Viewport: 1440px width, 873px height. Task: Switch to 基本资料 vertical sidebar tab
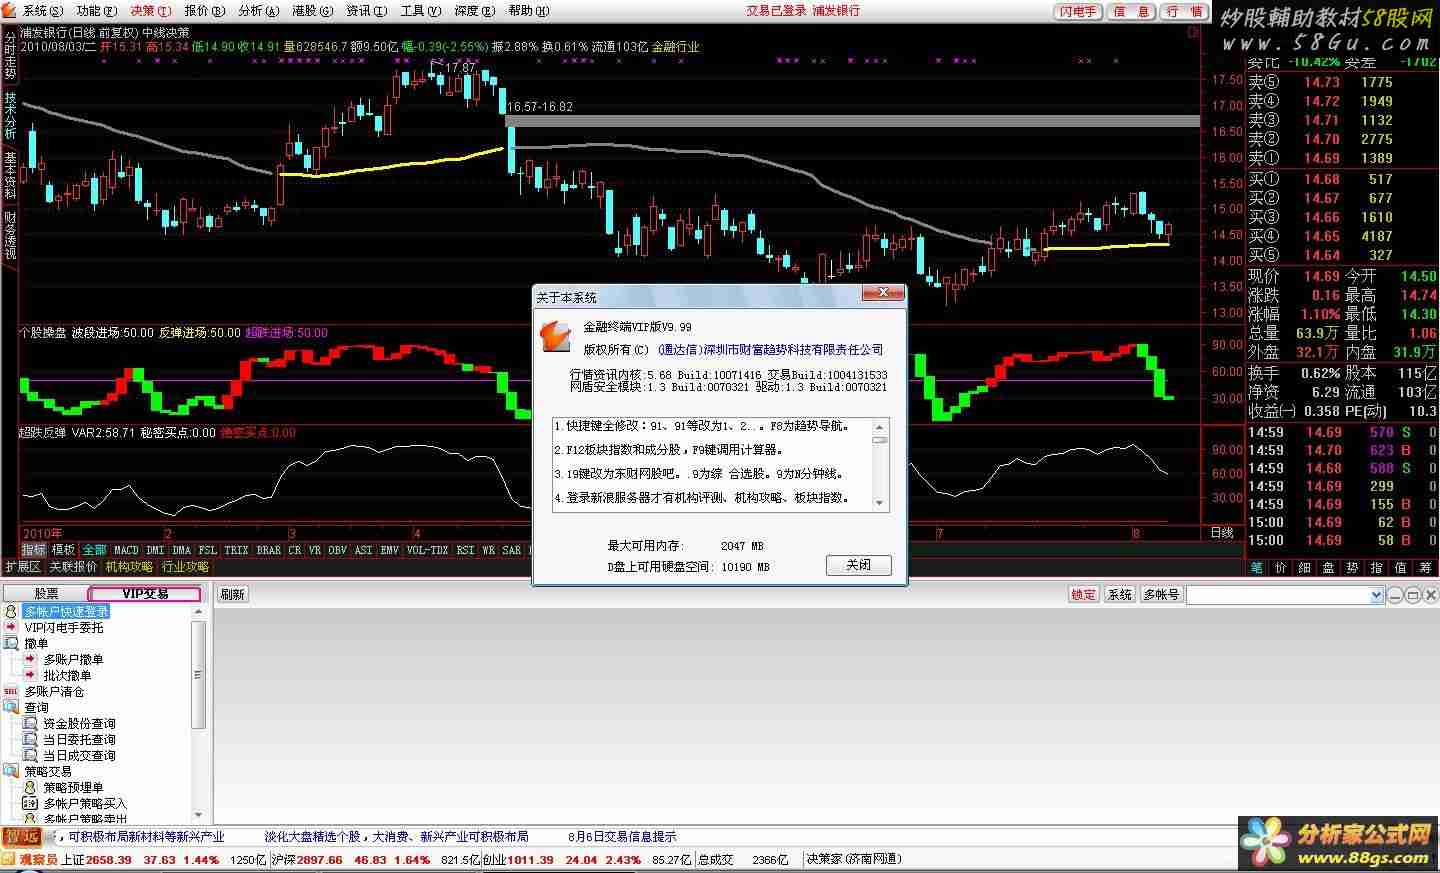[9, 175]
